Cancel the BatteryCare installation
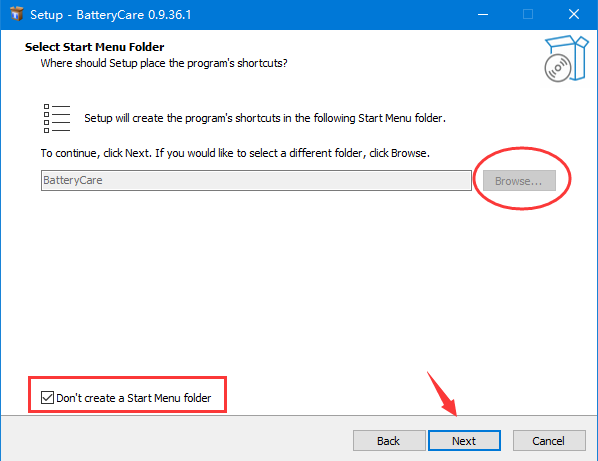This screenshot has width=598, height=461. [549, 441]
